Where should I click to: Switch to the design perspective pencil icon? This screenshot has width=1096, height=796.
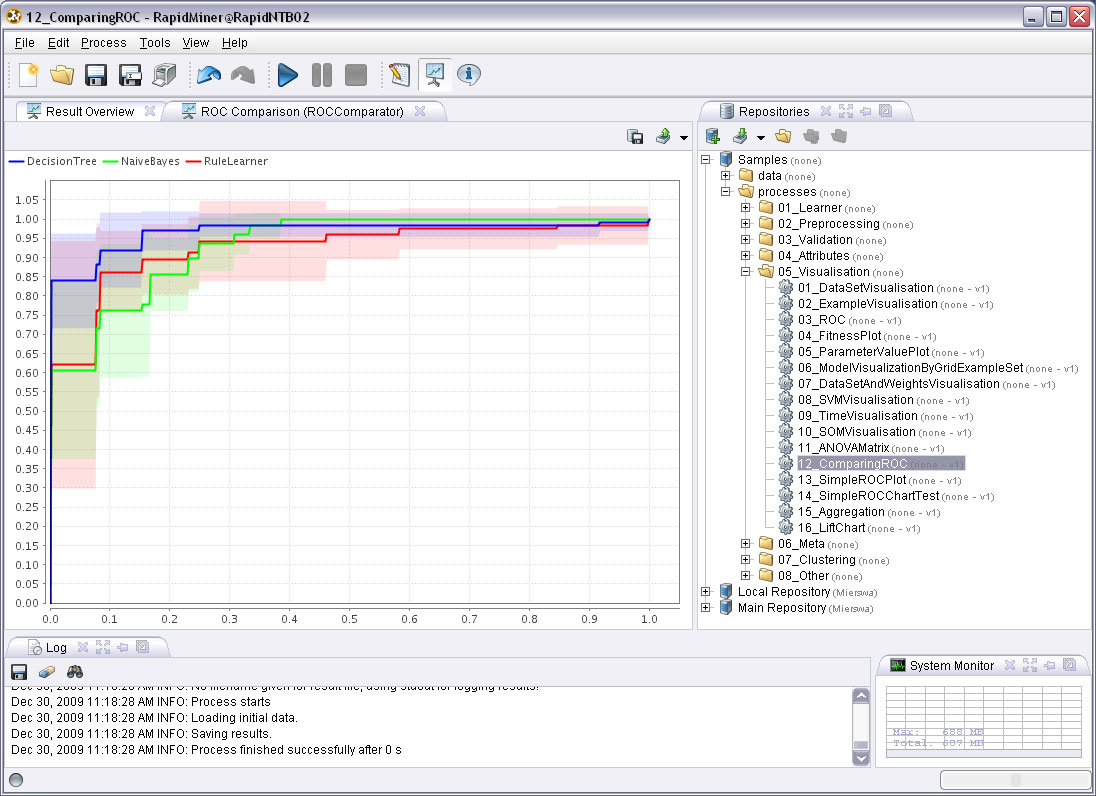coord(396,74)
